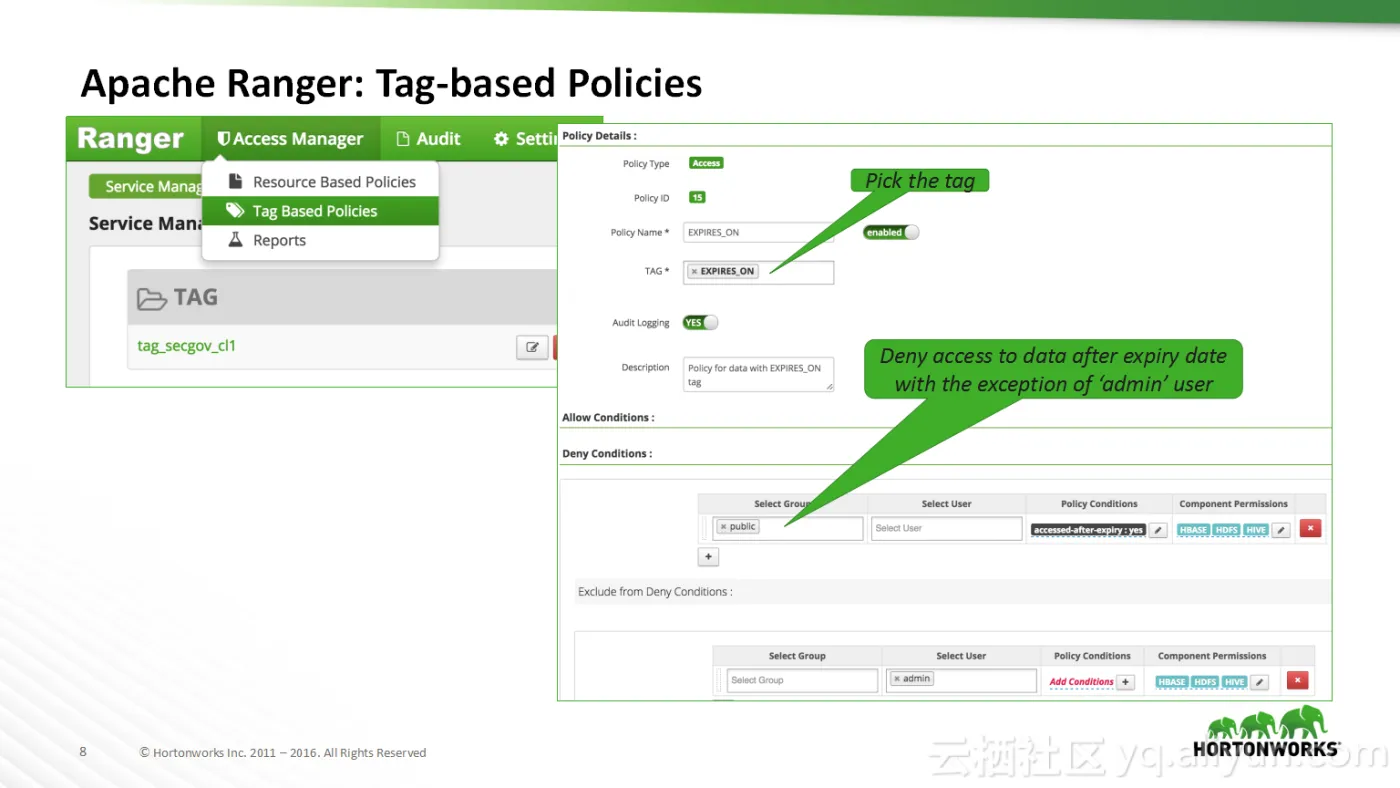Open the tag_secgov_cl1 service link
Screen dimensions: 1400x788
pos(186,346)
